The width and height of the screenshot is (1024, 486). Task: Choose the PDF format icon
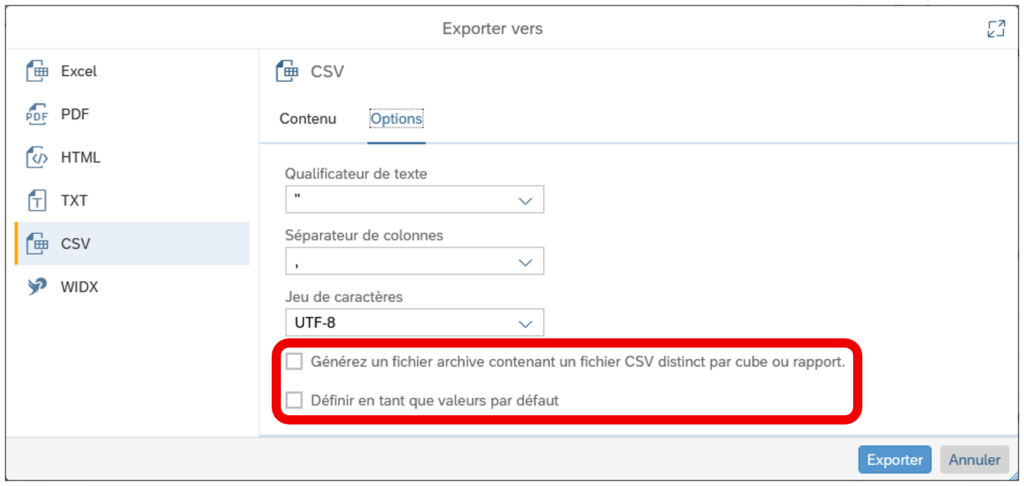click(x=37, y=114)
